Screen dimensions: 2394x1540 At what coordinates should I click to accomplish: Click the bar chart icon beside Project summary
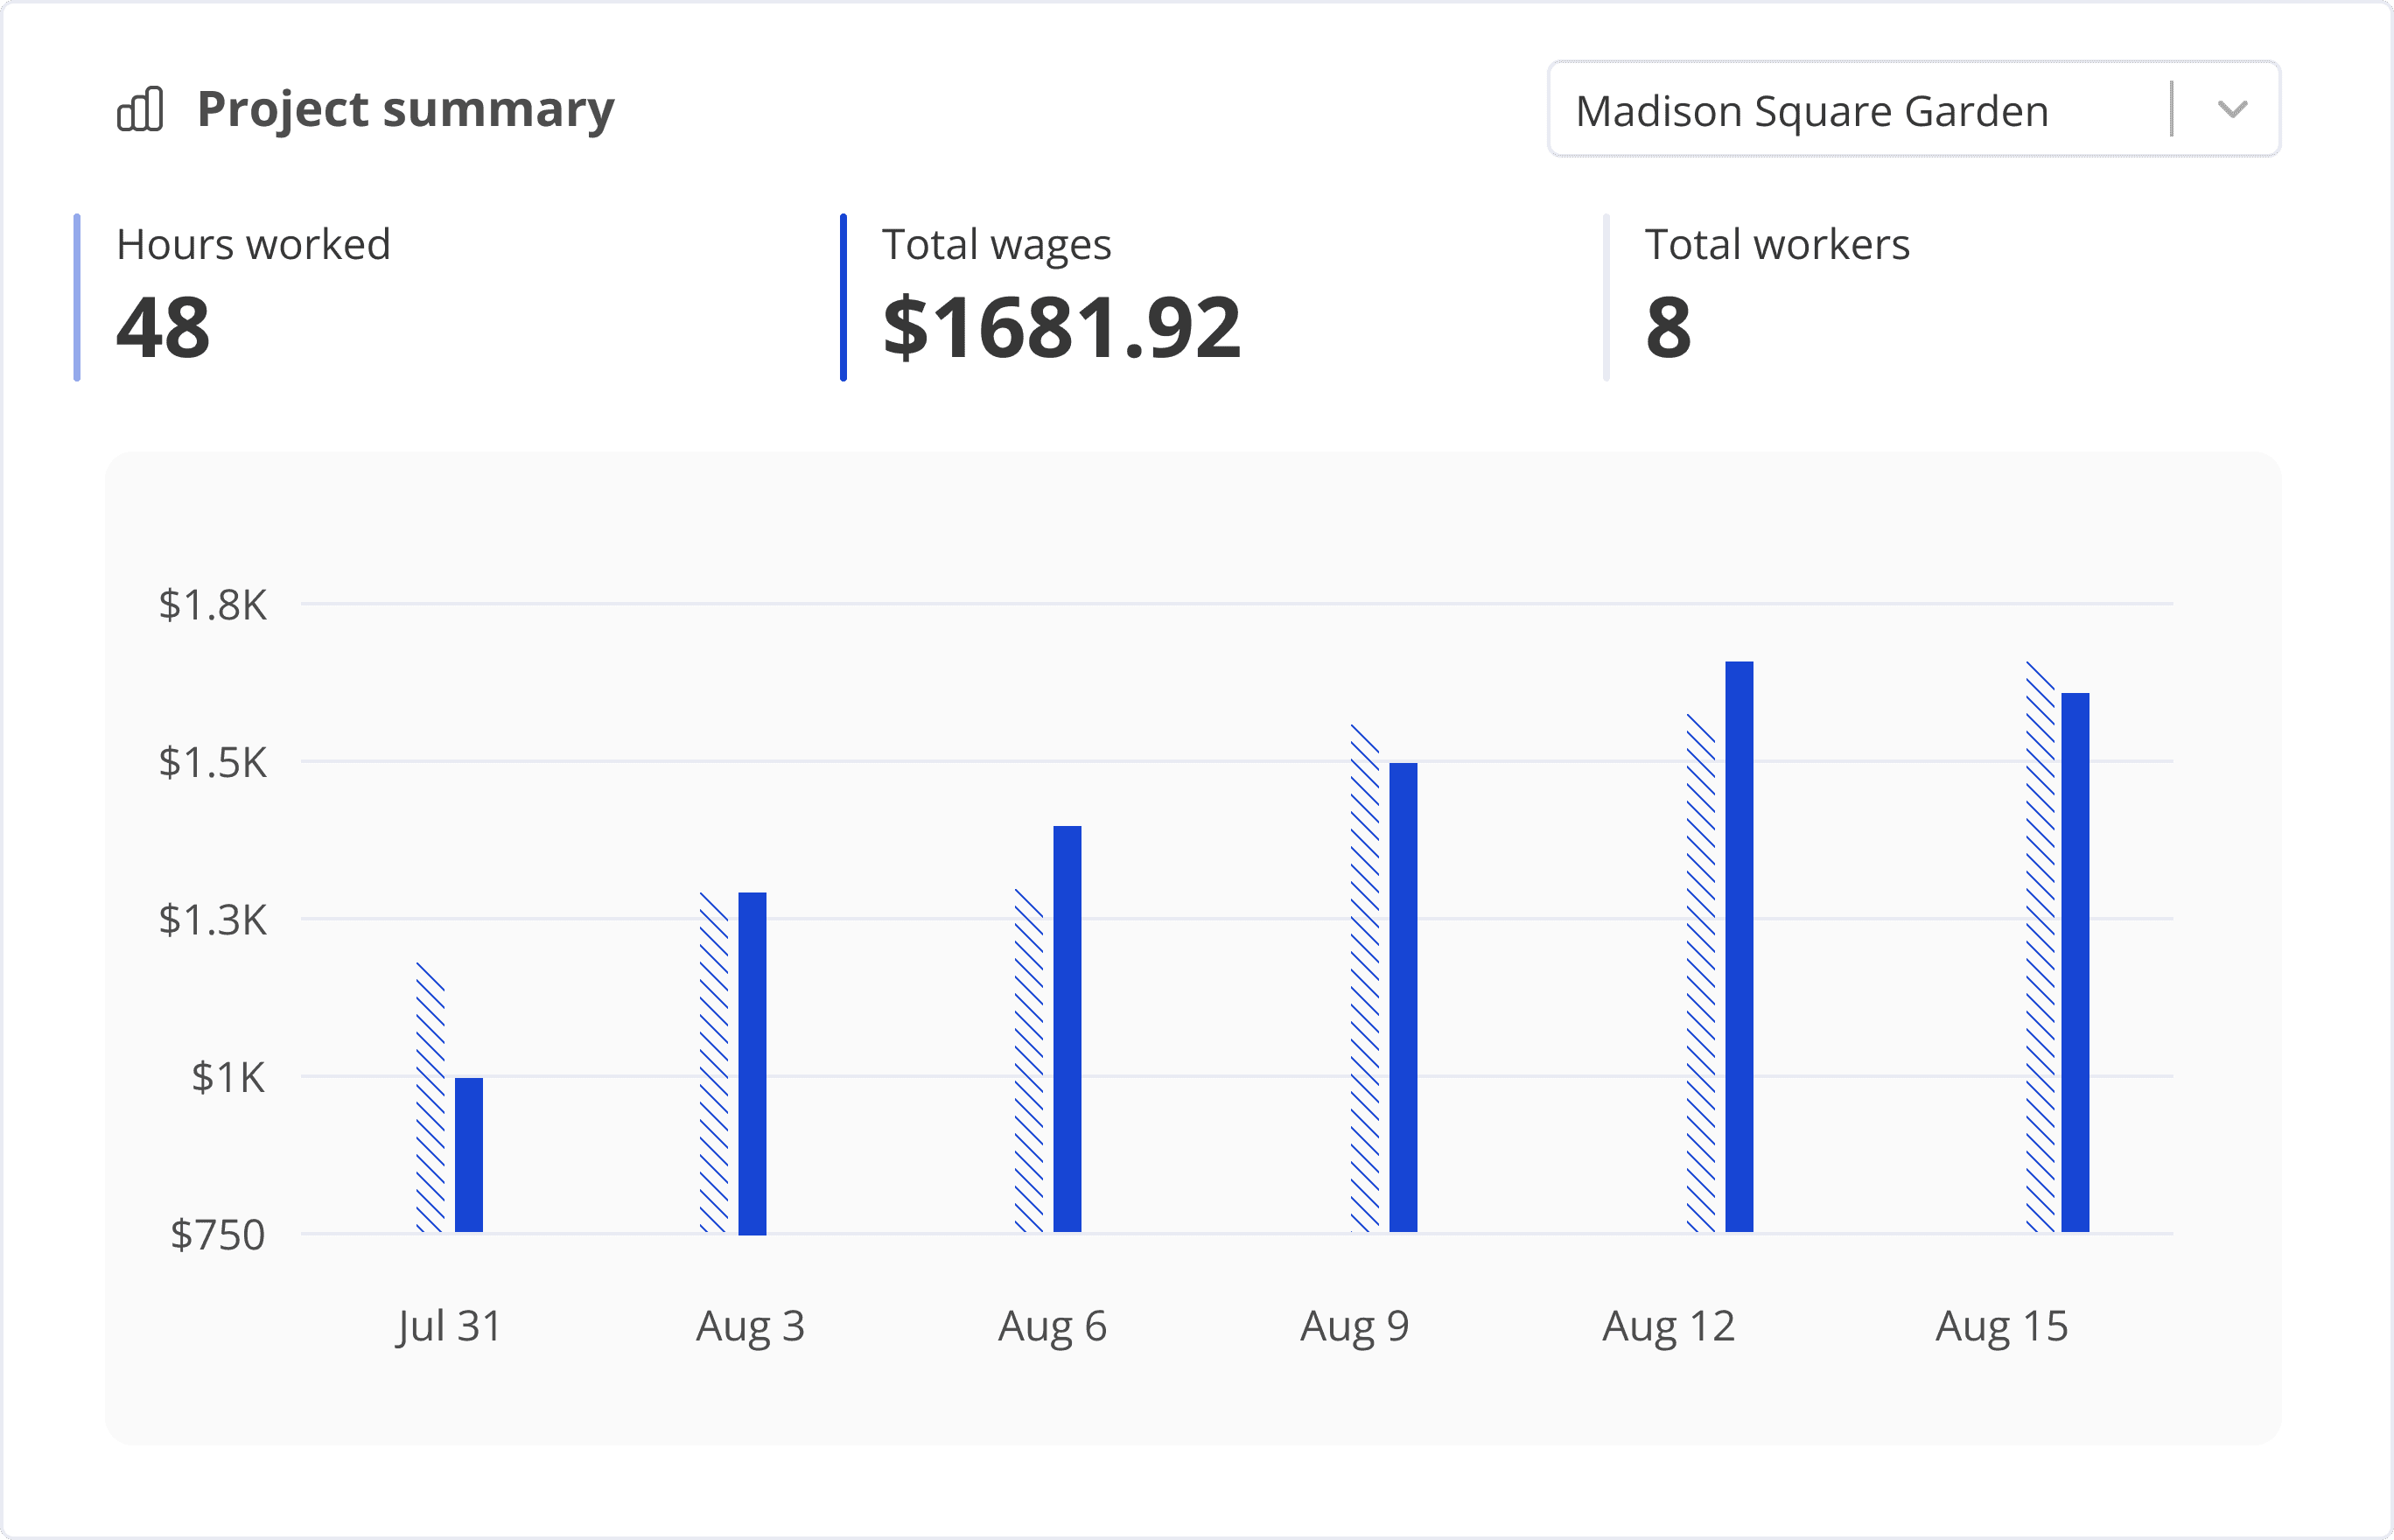[140, 108]
